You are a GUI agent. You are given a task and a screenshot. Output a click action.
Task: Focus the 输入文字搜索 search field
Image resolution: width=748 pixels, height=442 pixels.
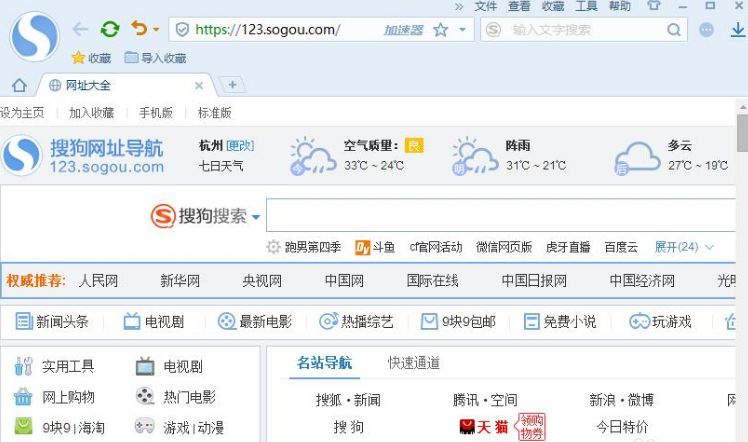click(x=584, y=30)
